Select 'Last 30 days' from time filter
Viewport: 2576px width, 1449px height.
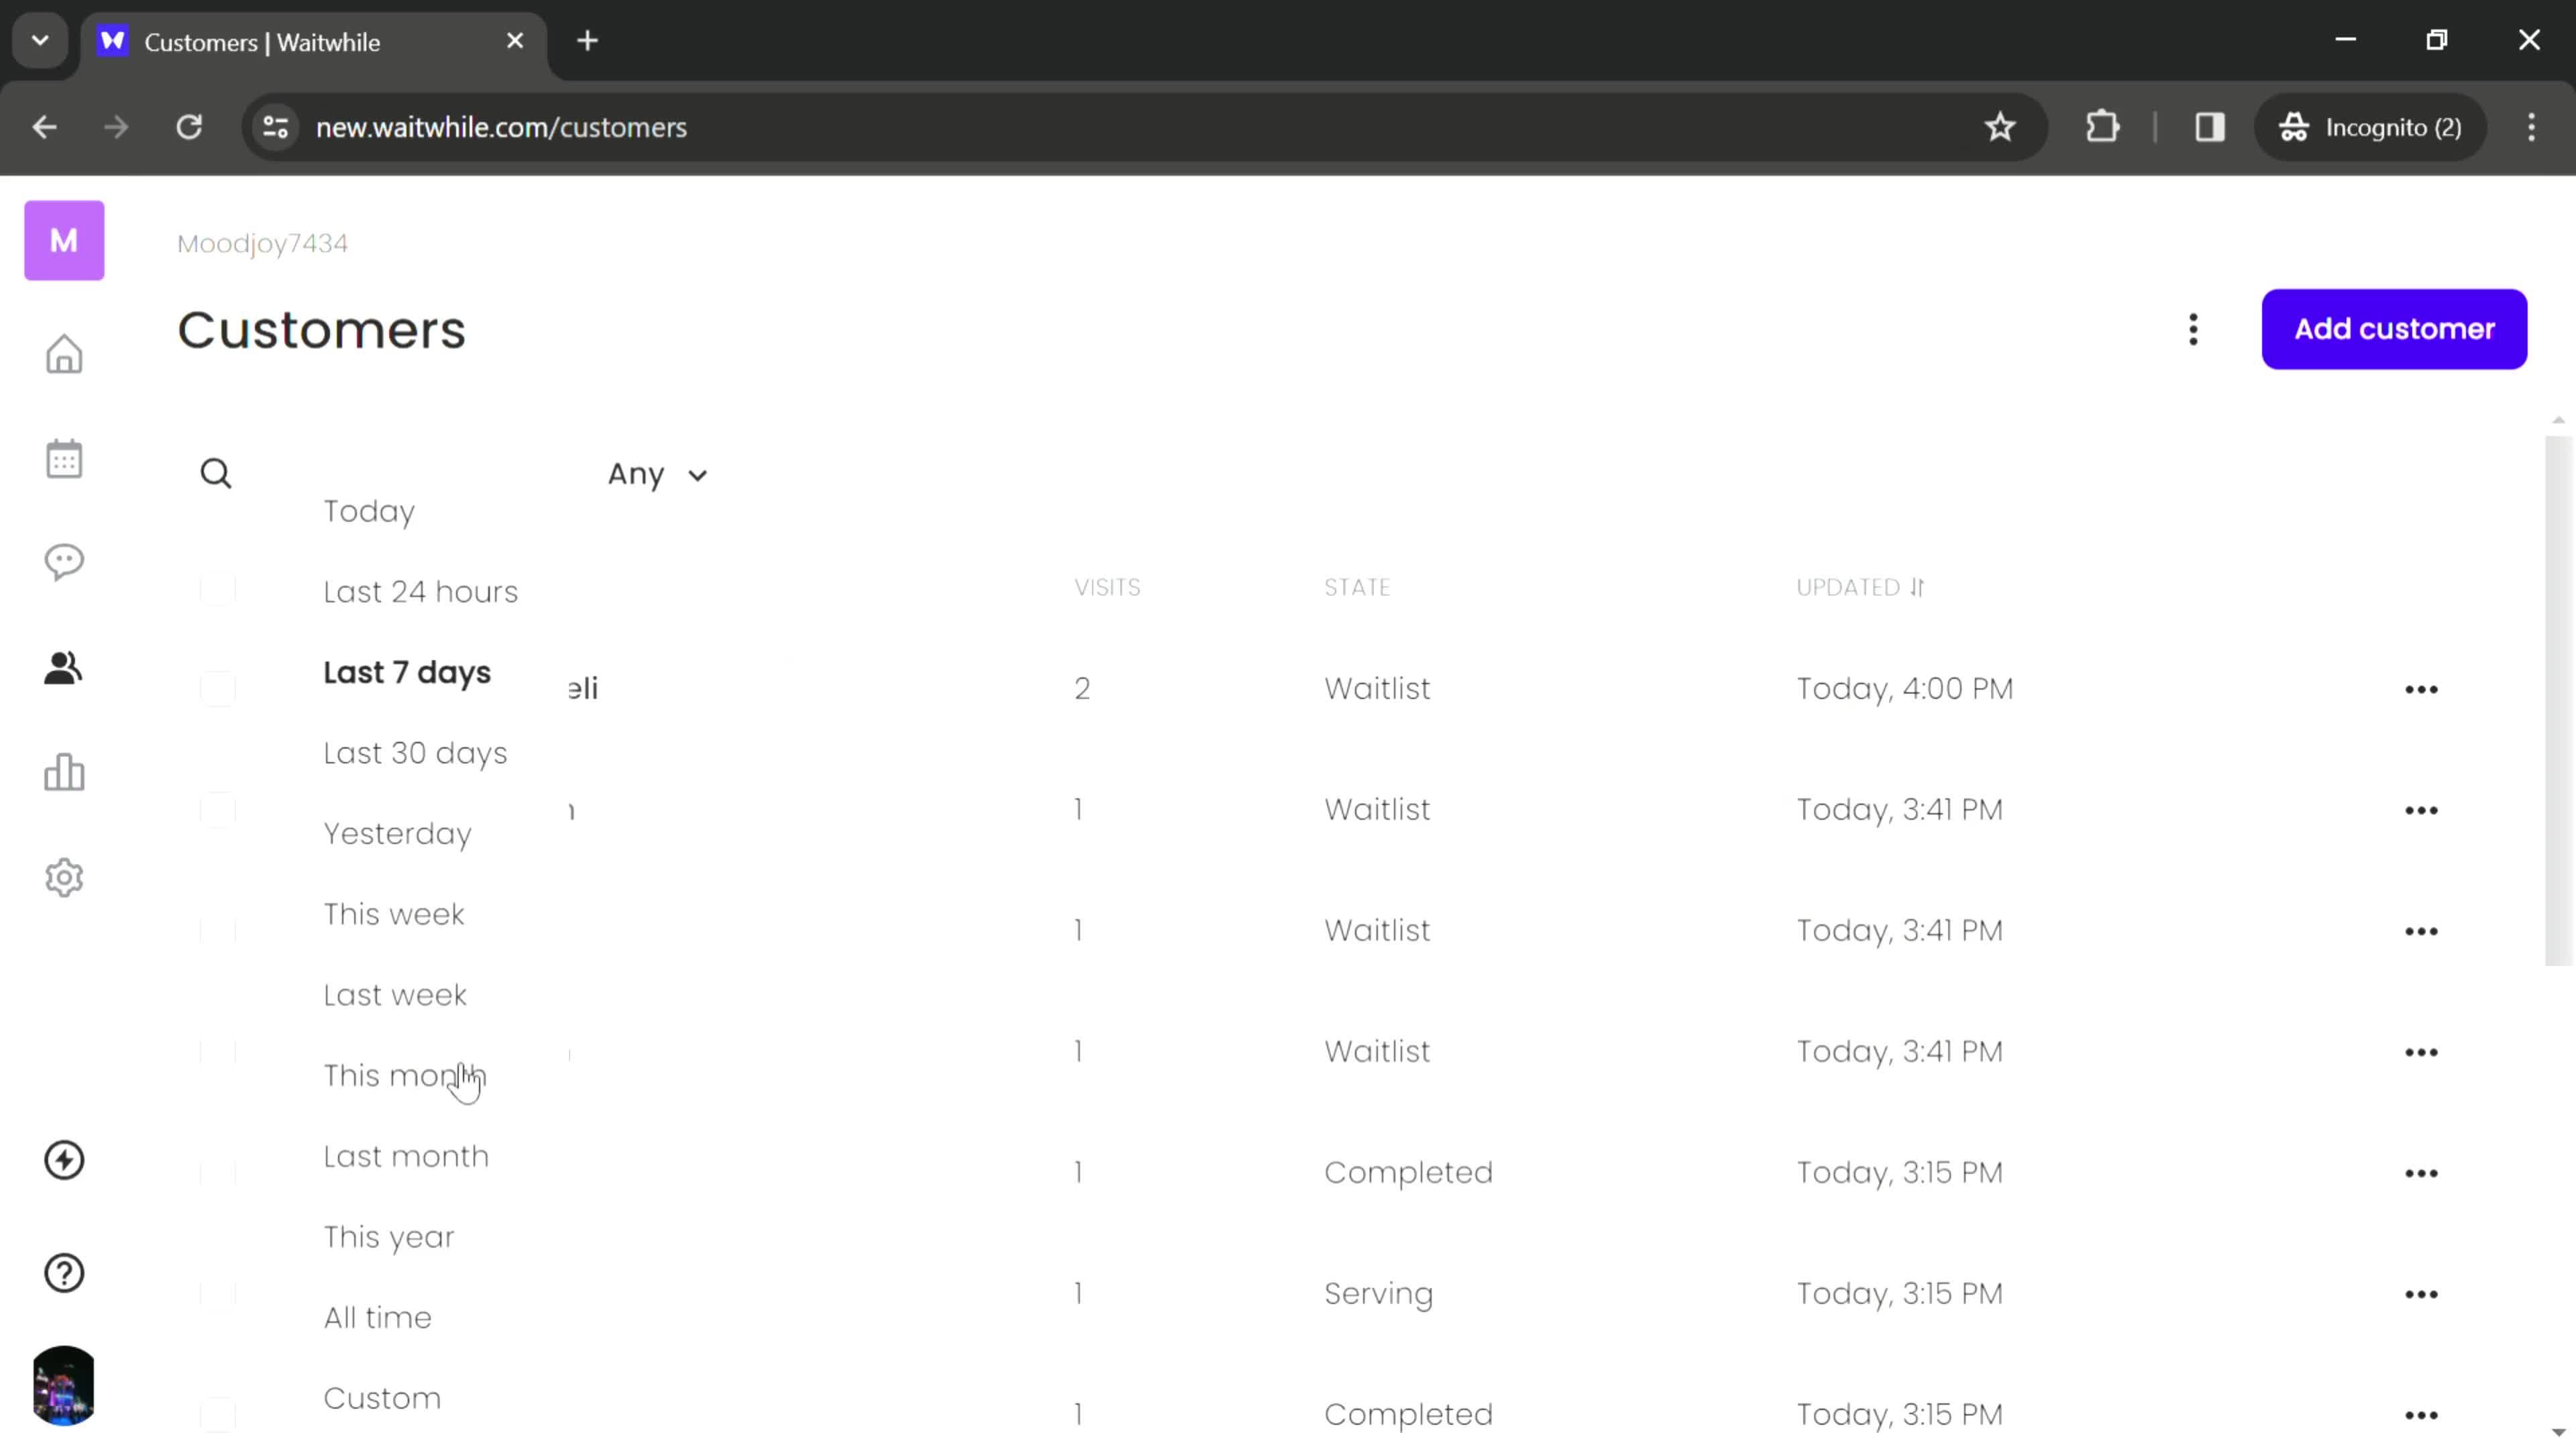pos(414,752)
